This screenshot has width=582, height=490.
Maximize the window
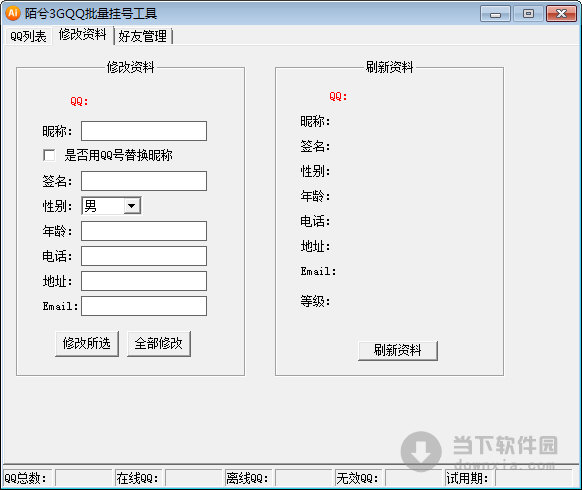(528, 14)
